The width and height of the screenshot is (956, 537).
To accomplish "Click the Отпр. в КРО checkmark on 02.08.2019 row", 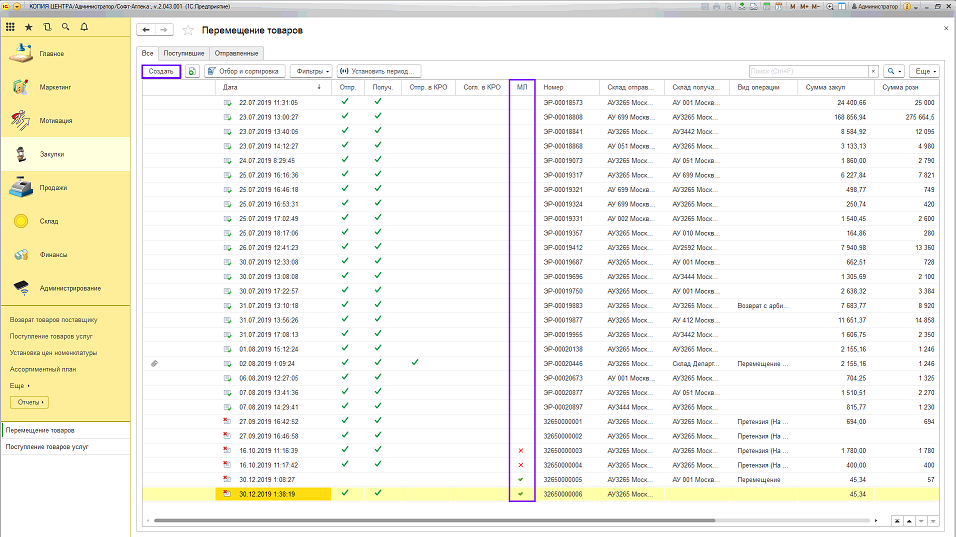I will click(415, 362).
